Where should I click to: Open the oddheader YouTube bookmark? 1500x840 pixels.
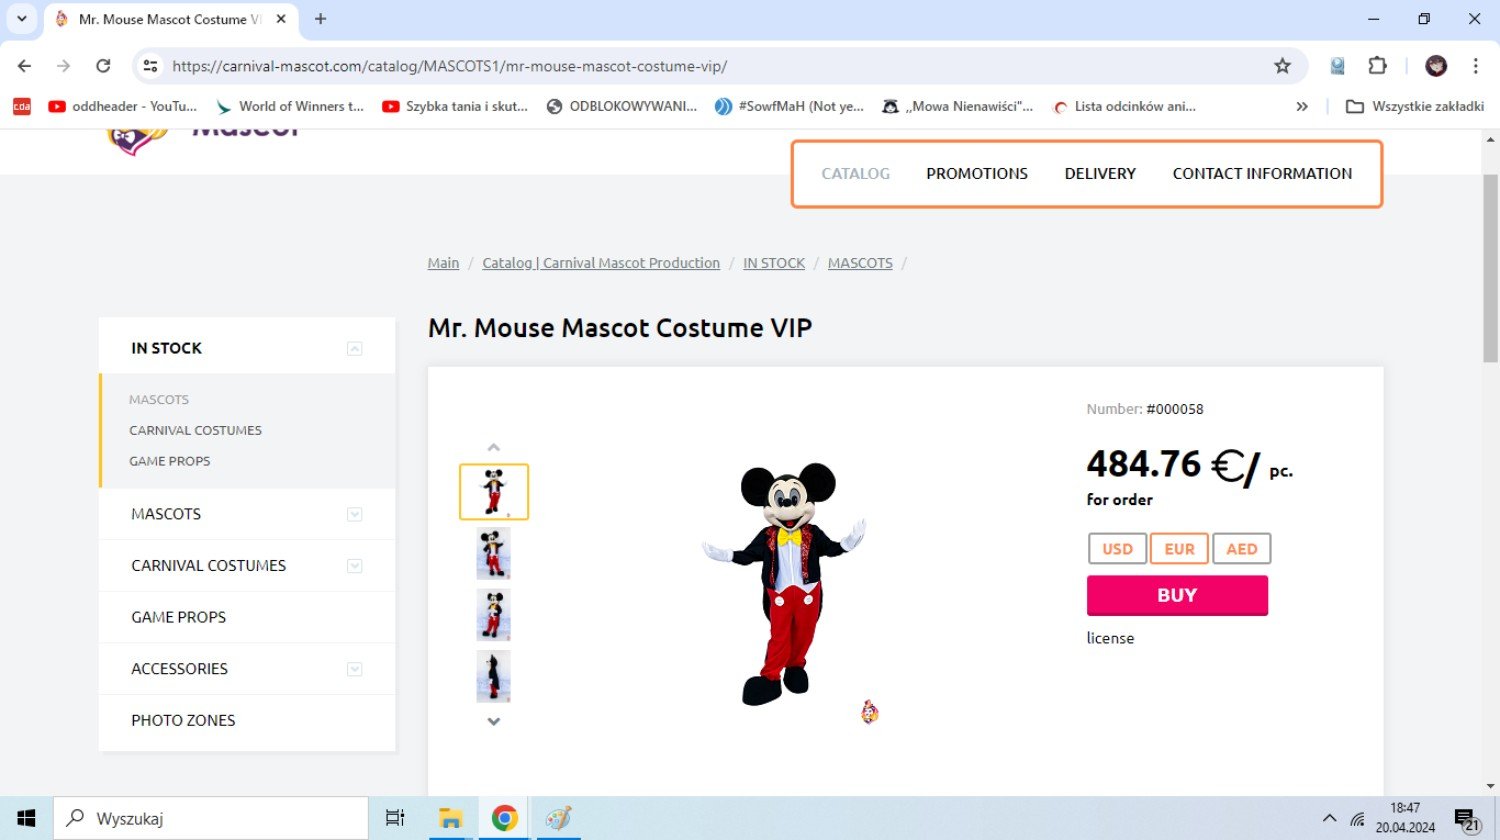(123, 106)
